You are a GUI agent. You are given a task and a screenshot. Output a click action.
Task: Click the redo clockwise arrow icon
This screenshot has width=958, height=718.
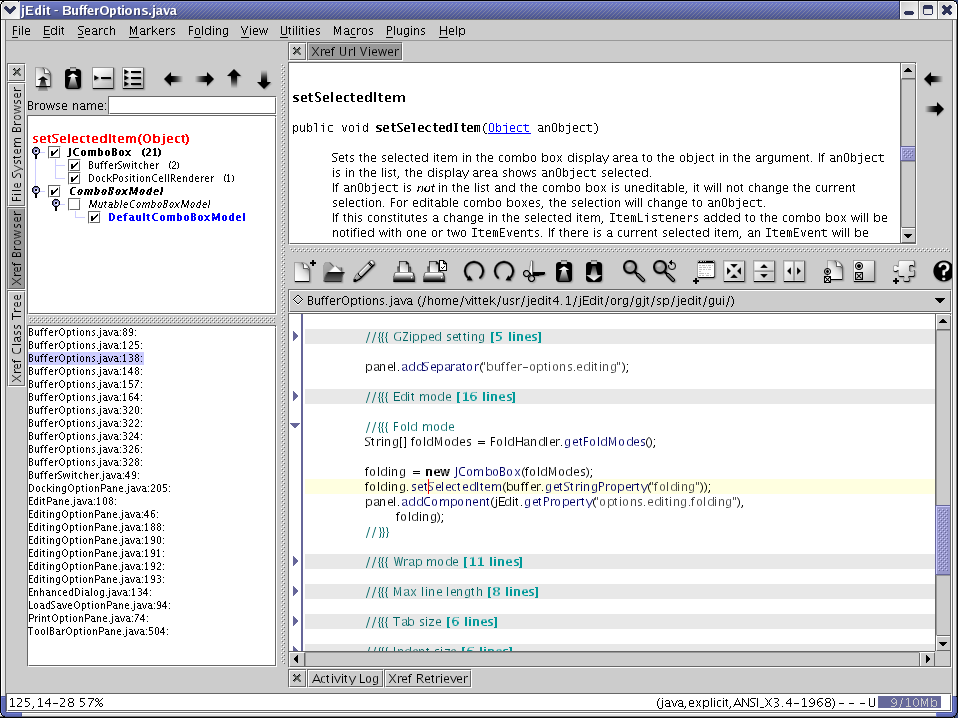[x=504, y=271]
